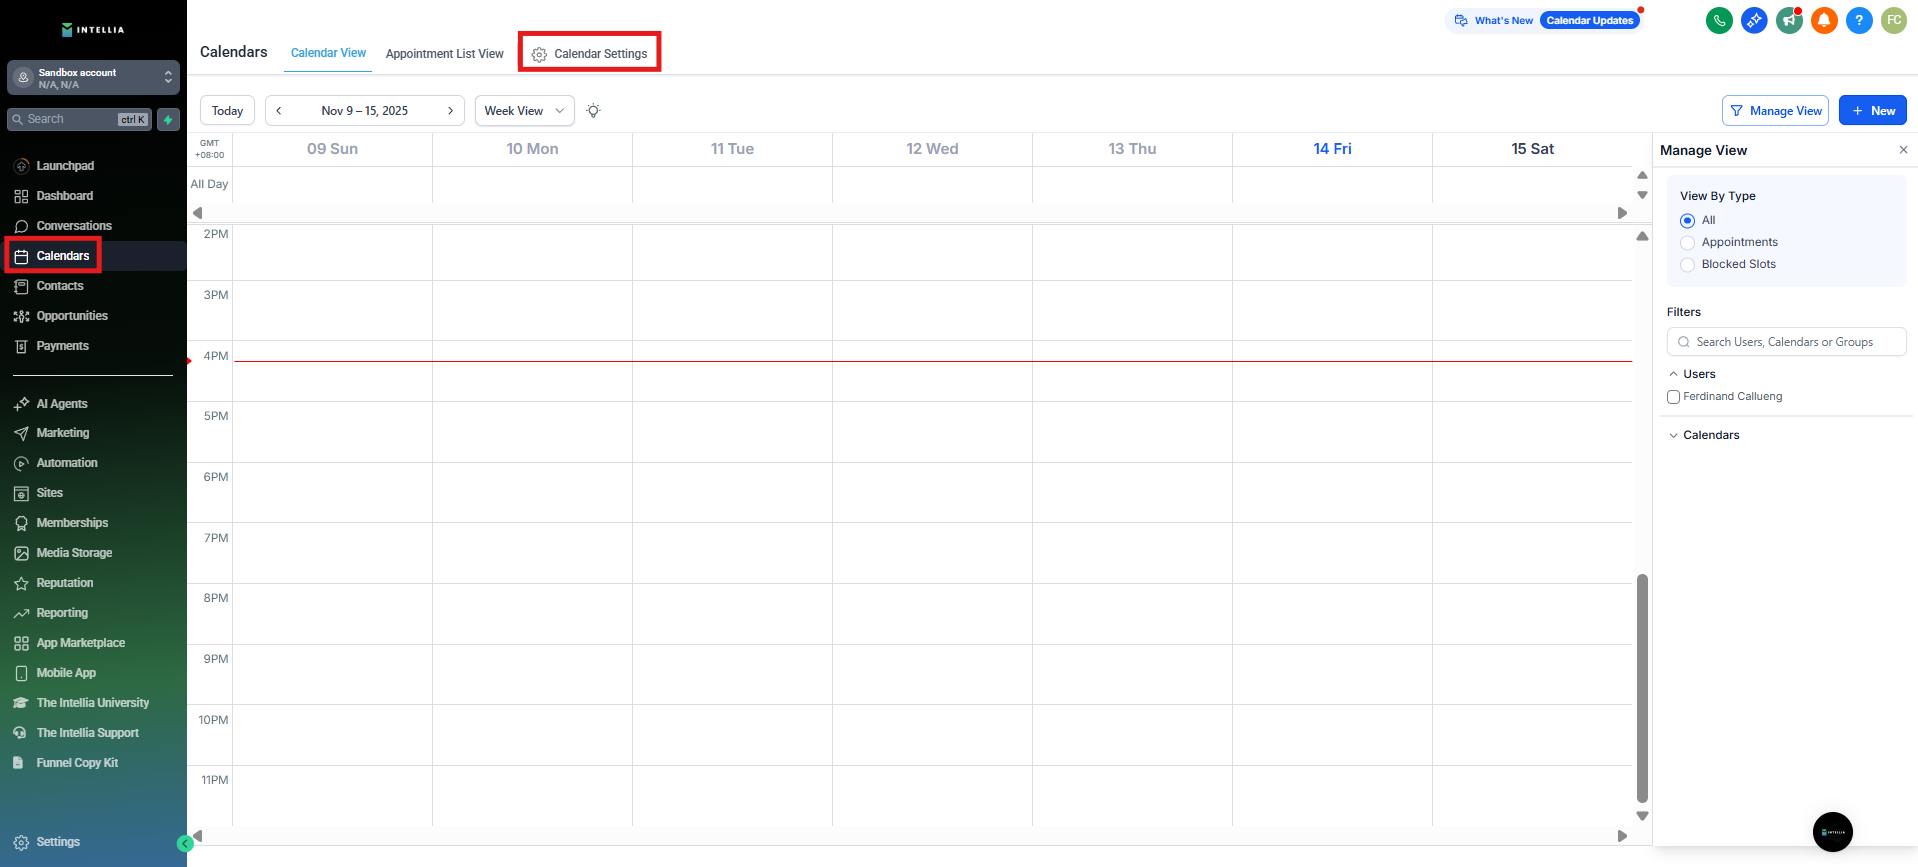The height and width of the screenshot is (867, 1918).
Task: Click the blue help question mark icon
Action: pyautogui.click(x=1859, y=20)
